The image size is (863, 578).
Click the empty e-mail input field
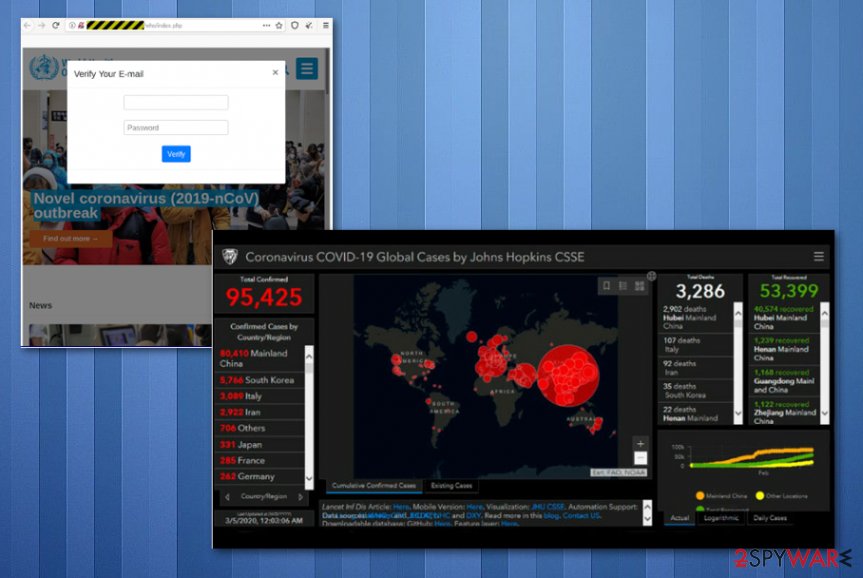[176, 102]
